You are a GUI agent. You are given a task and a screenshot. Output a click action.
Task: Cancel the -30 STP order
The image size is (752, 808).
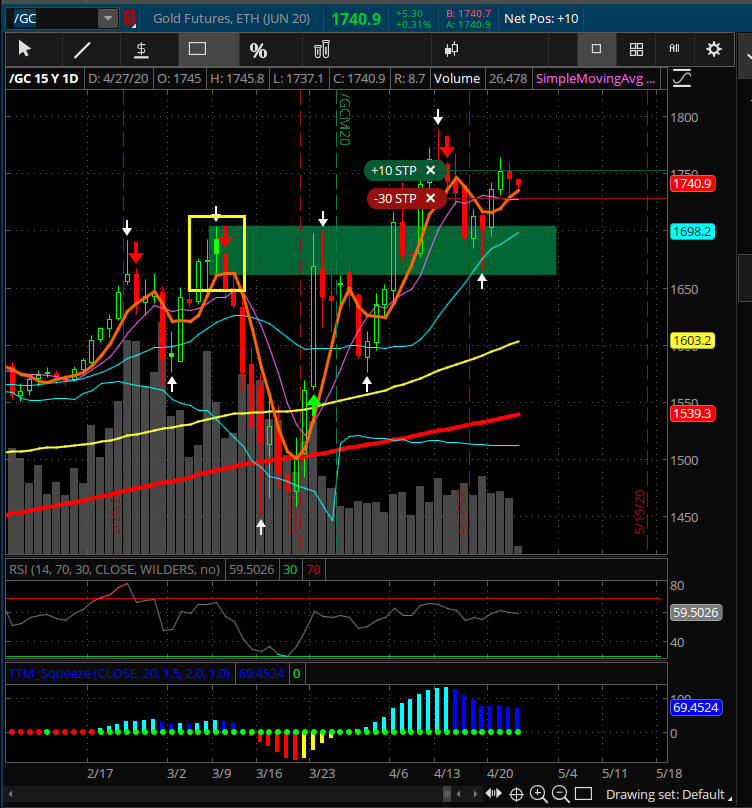pyautogui.click(x=431, y=198)
